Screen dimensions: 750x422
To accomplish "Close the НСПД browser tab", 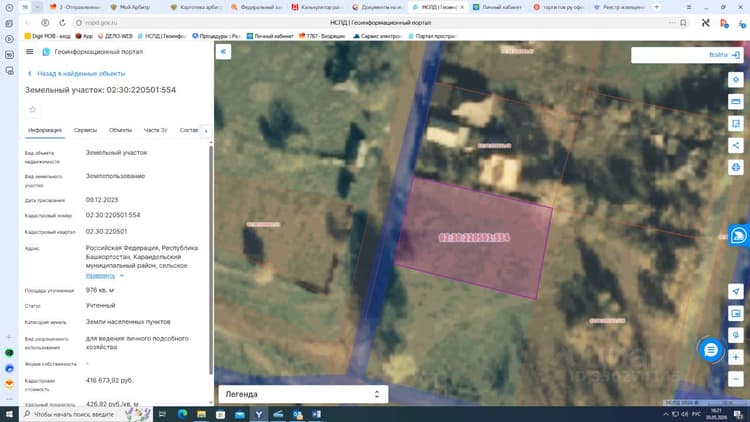I will point(462,7).
